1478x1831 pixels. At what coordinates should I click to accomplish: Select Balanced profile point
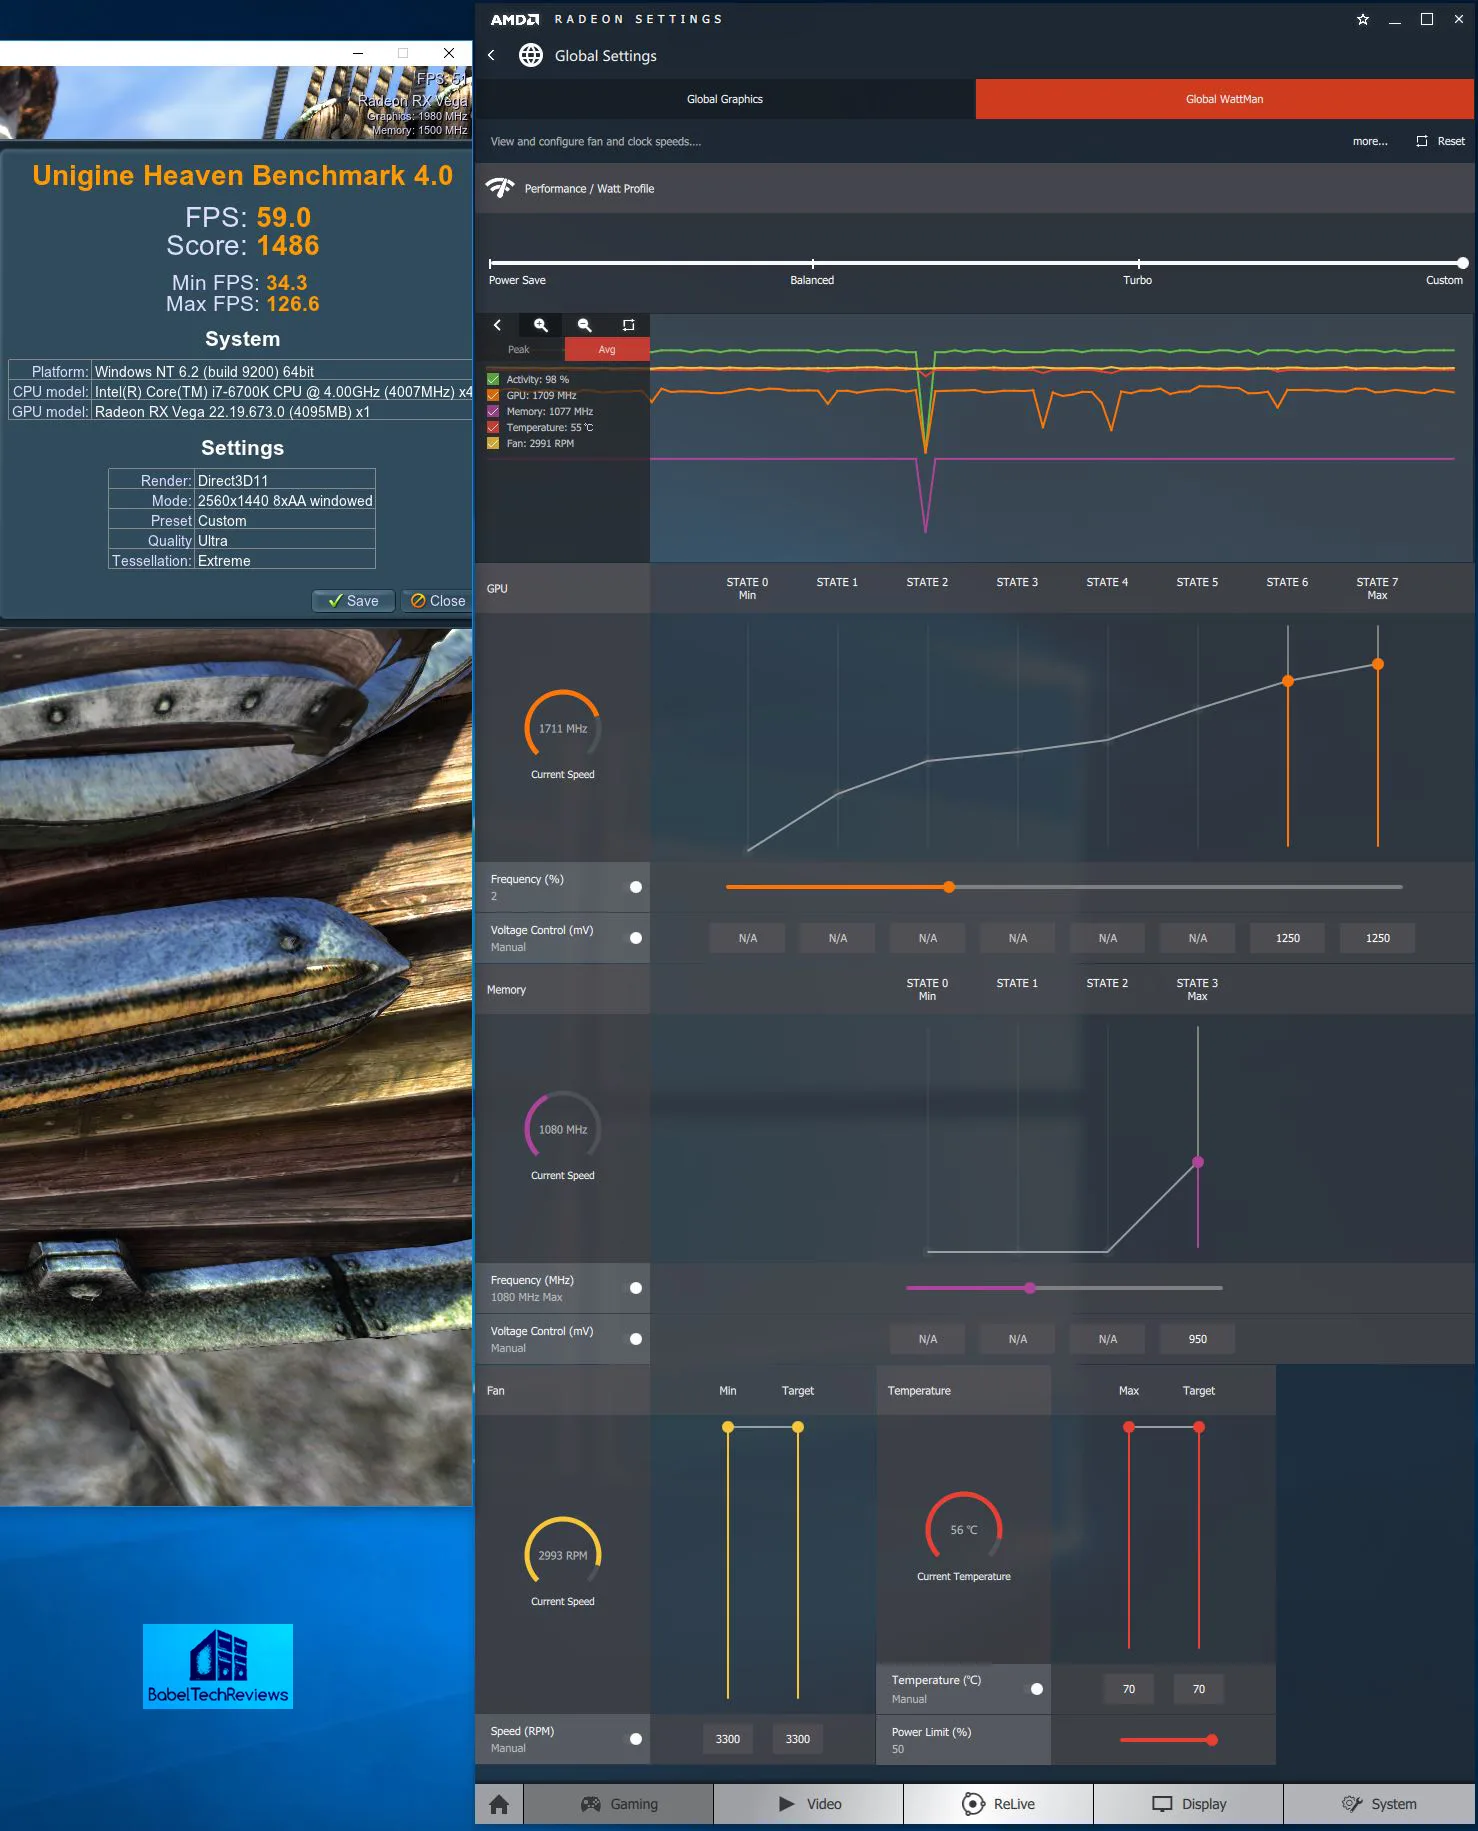pyautogui.click(x=812, y=263)
